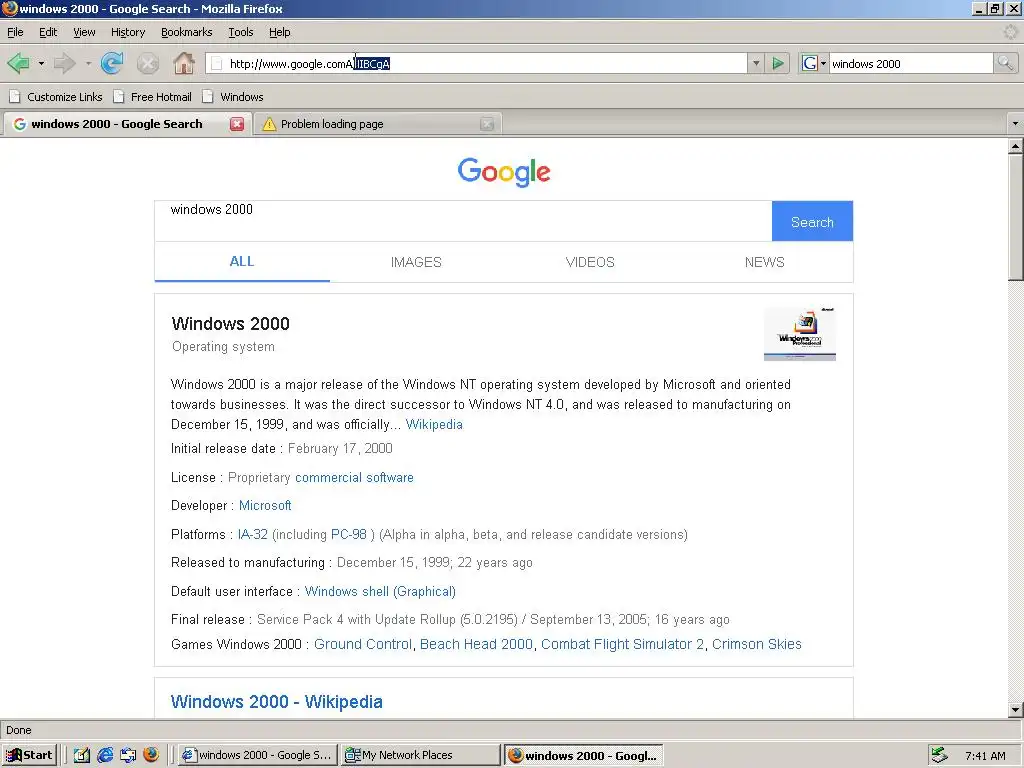Click the network system tray icon

click(939, 755)
